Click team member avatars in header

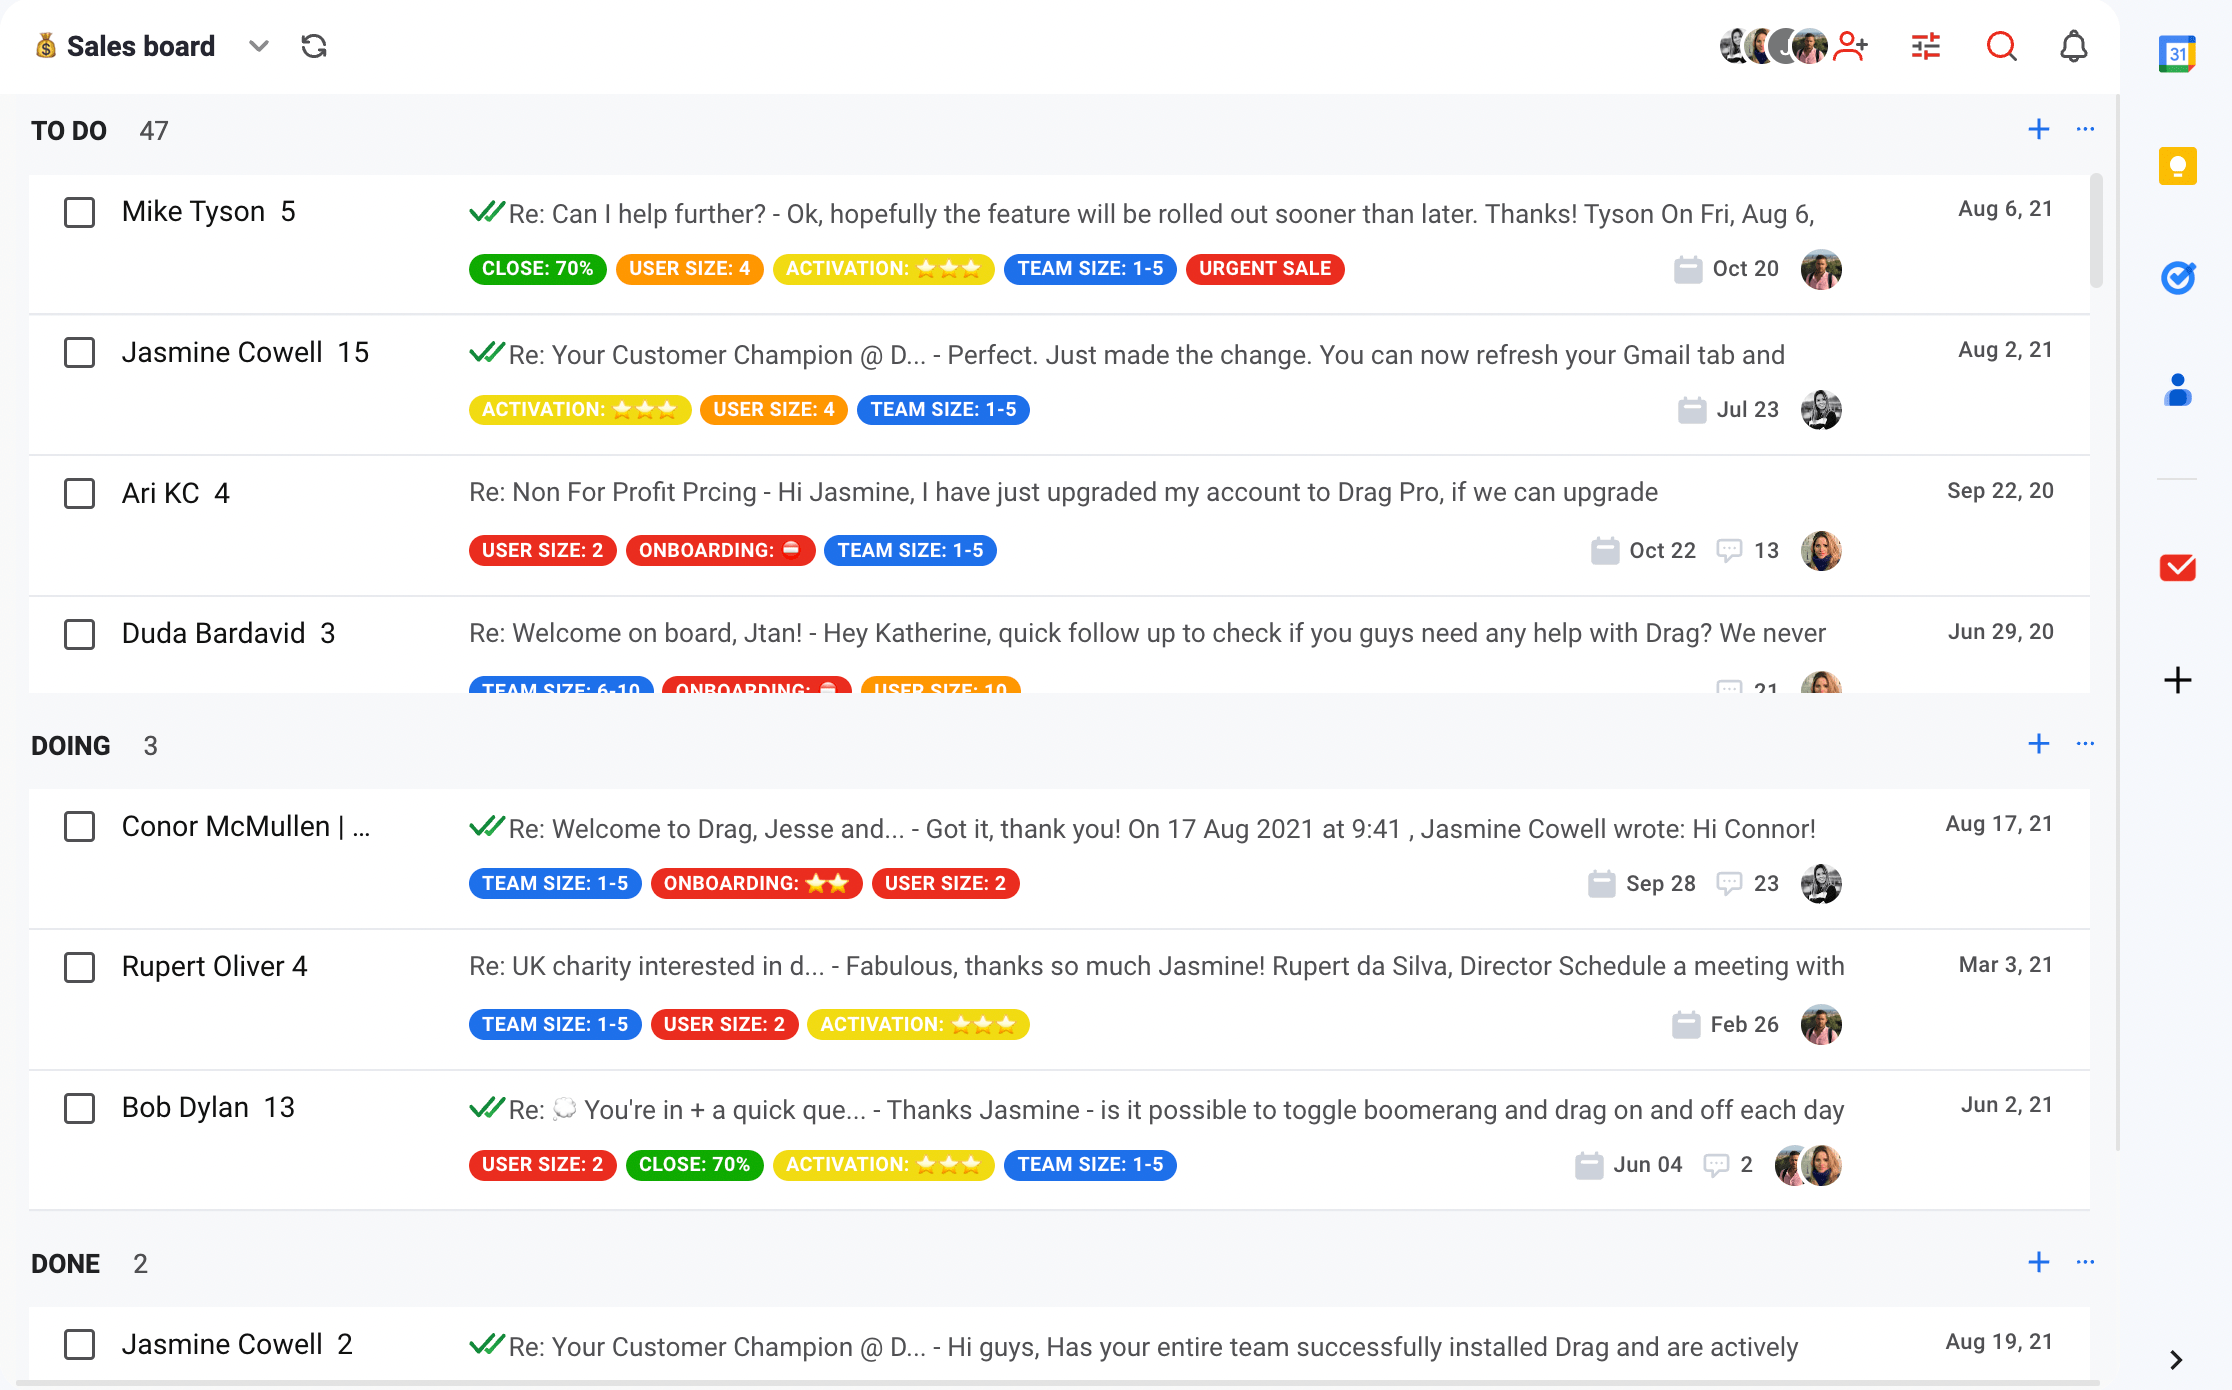[1774, 46]
